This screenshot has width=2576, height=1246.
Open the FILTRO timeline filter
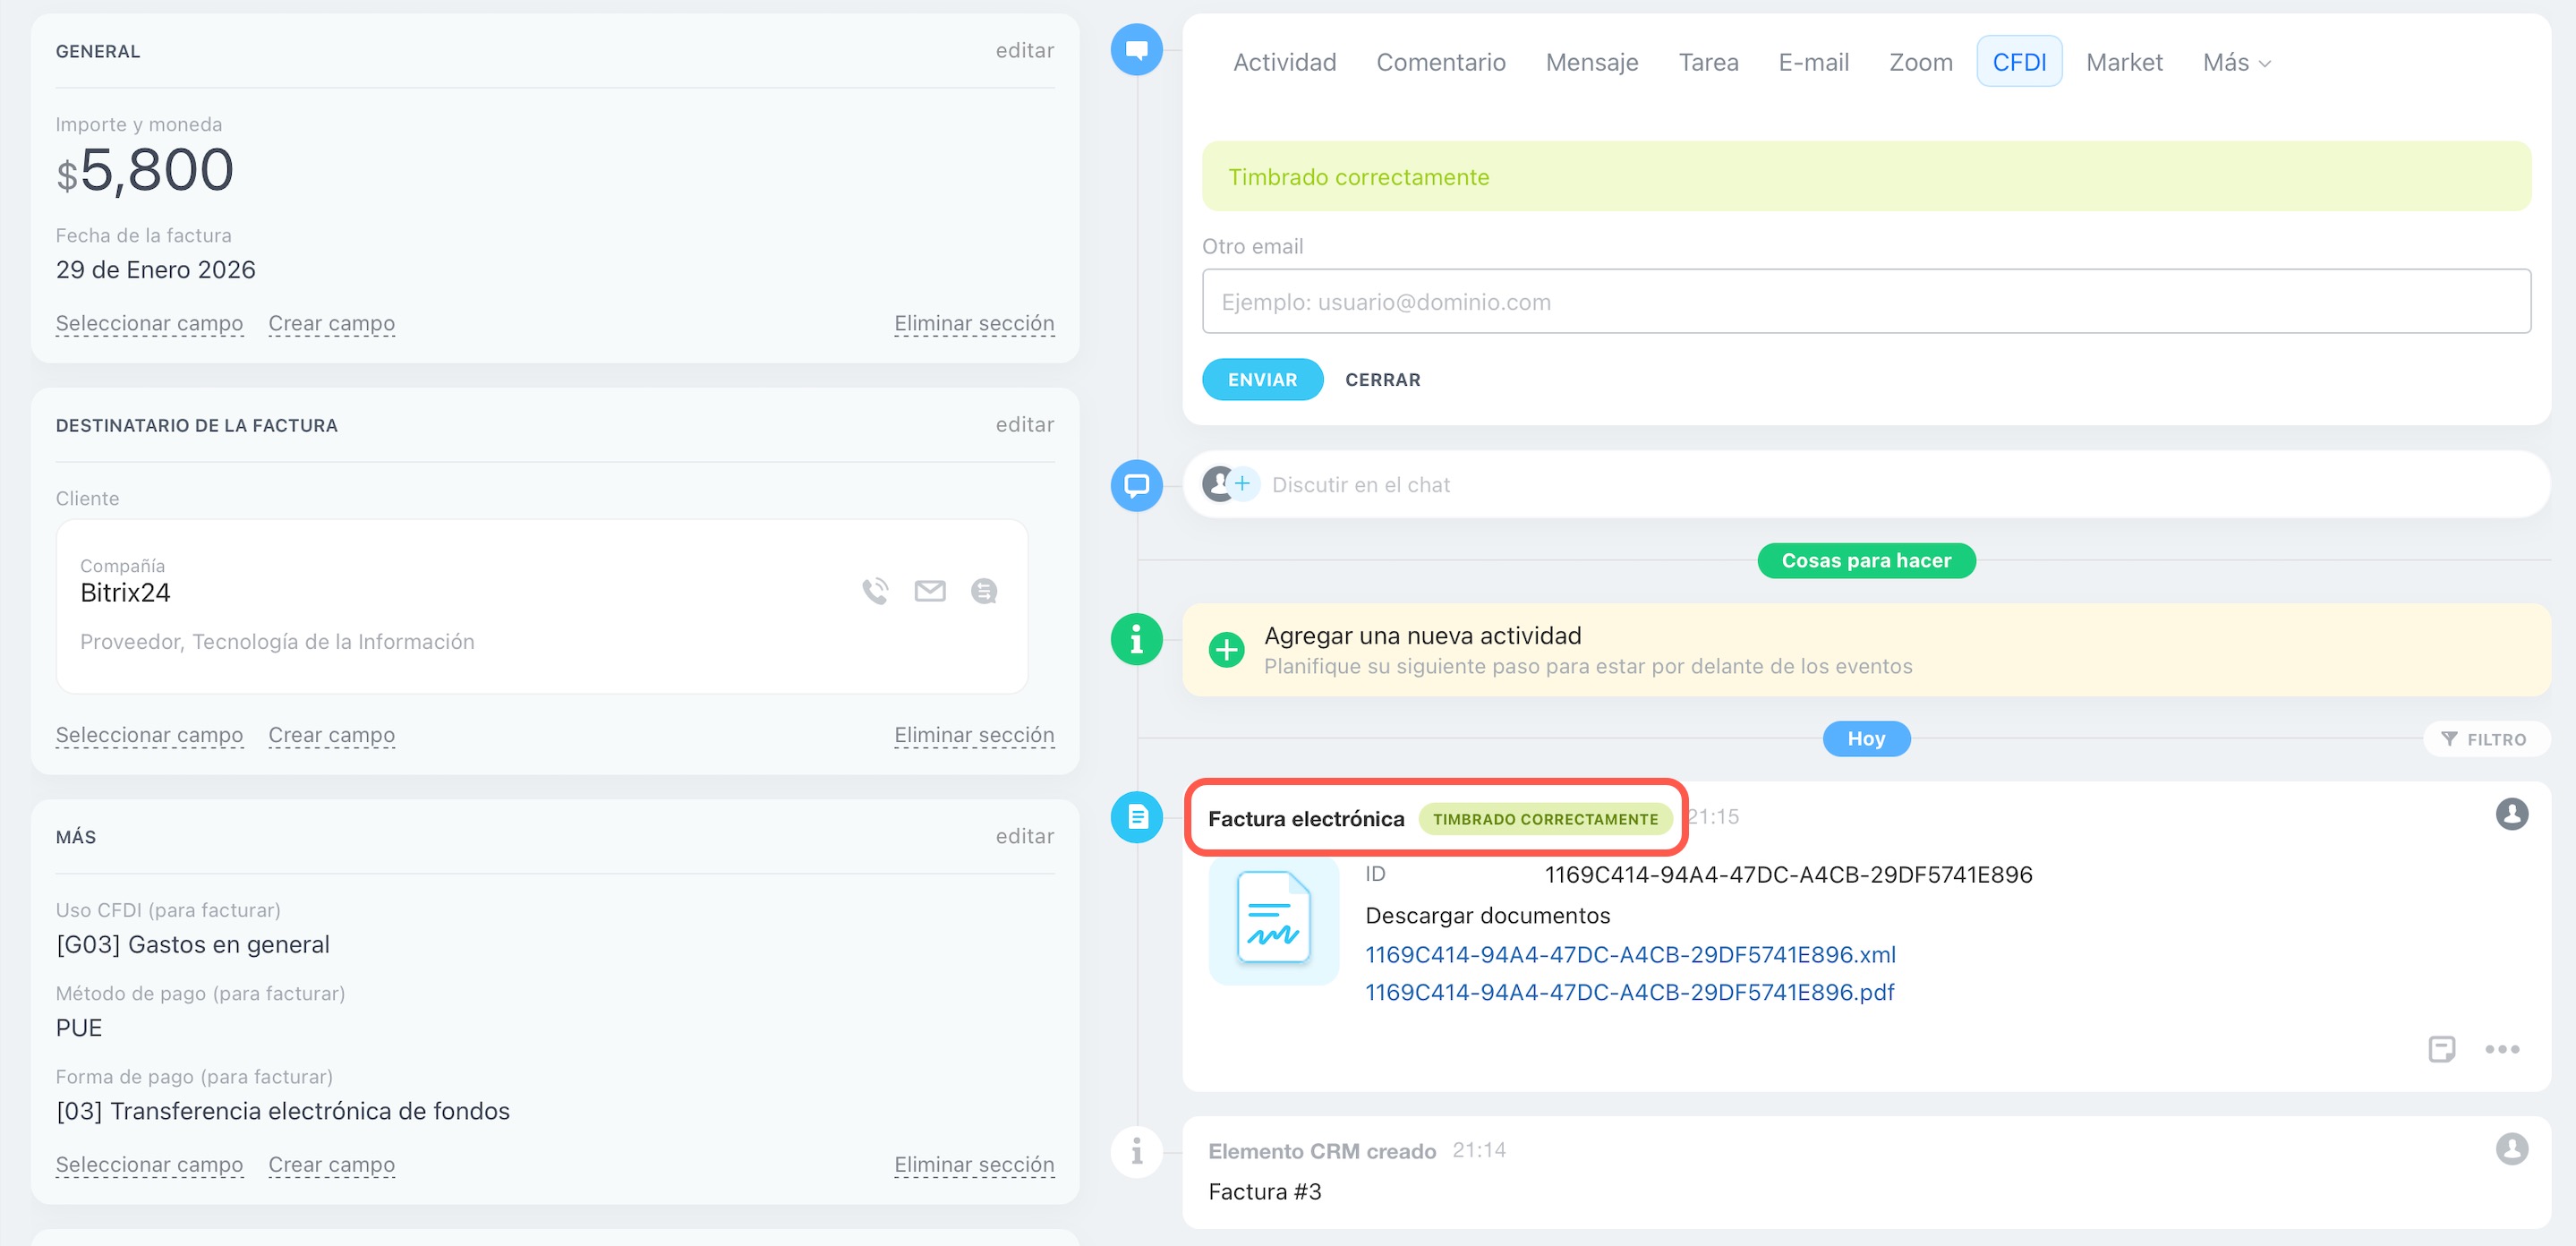tap(2485, 739)
